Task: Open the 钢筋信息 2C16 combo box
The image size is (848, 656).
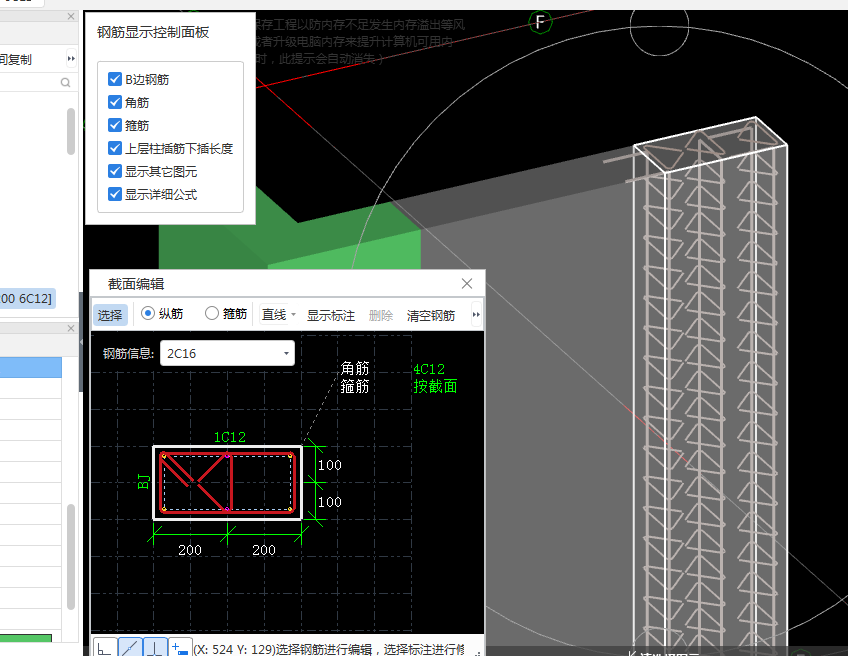Action: click(228, 353)
